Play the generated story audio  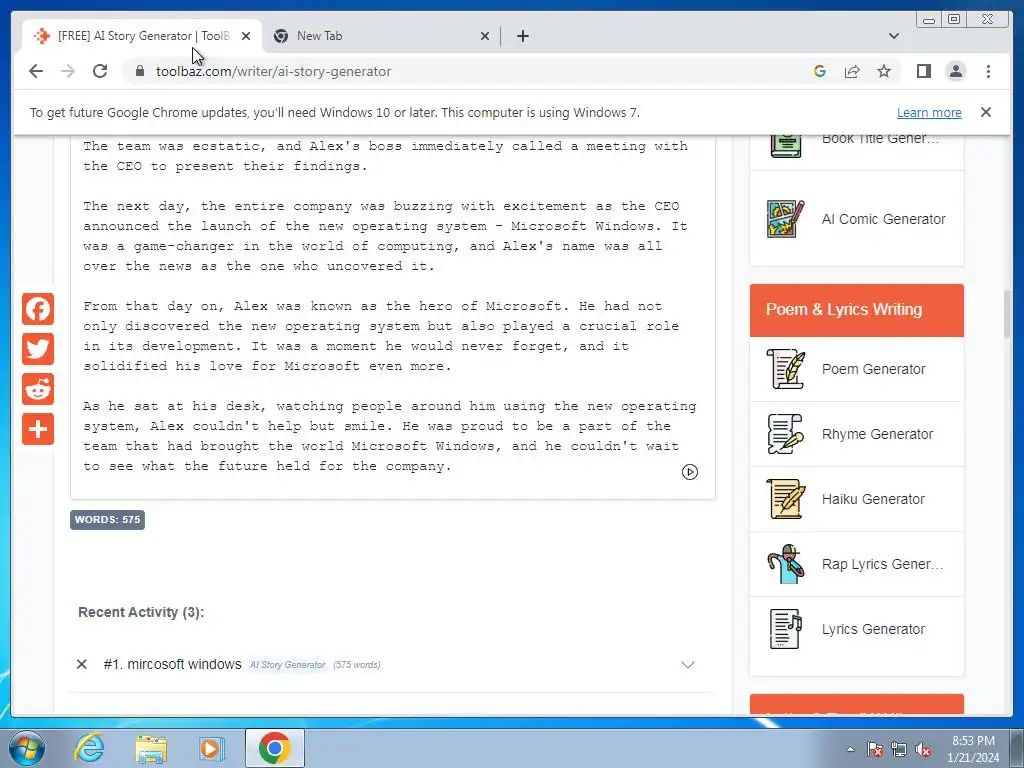[x=690, y=472]
